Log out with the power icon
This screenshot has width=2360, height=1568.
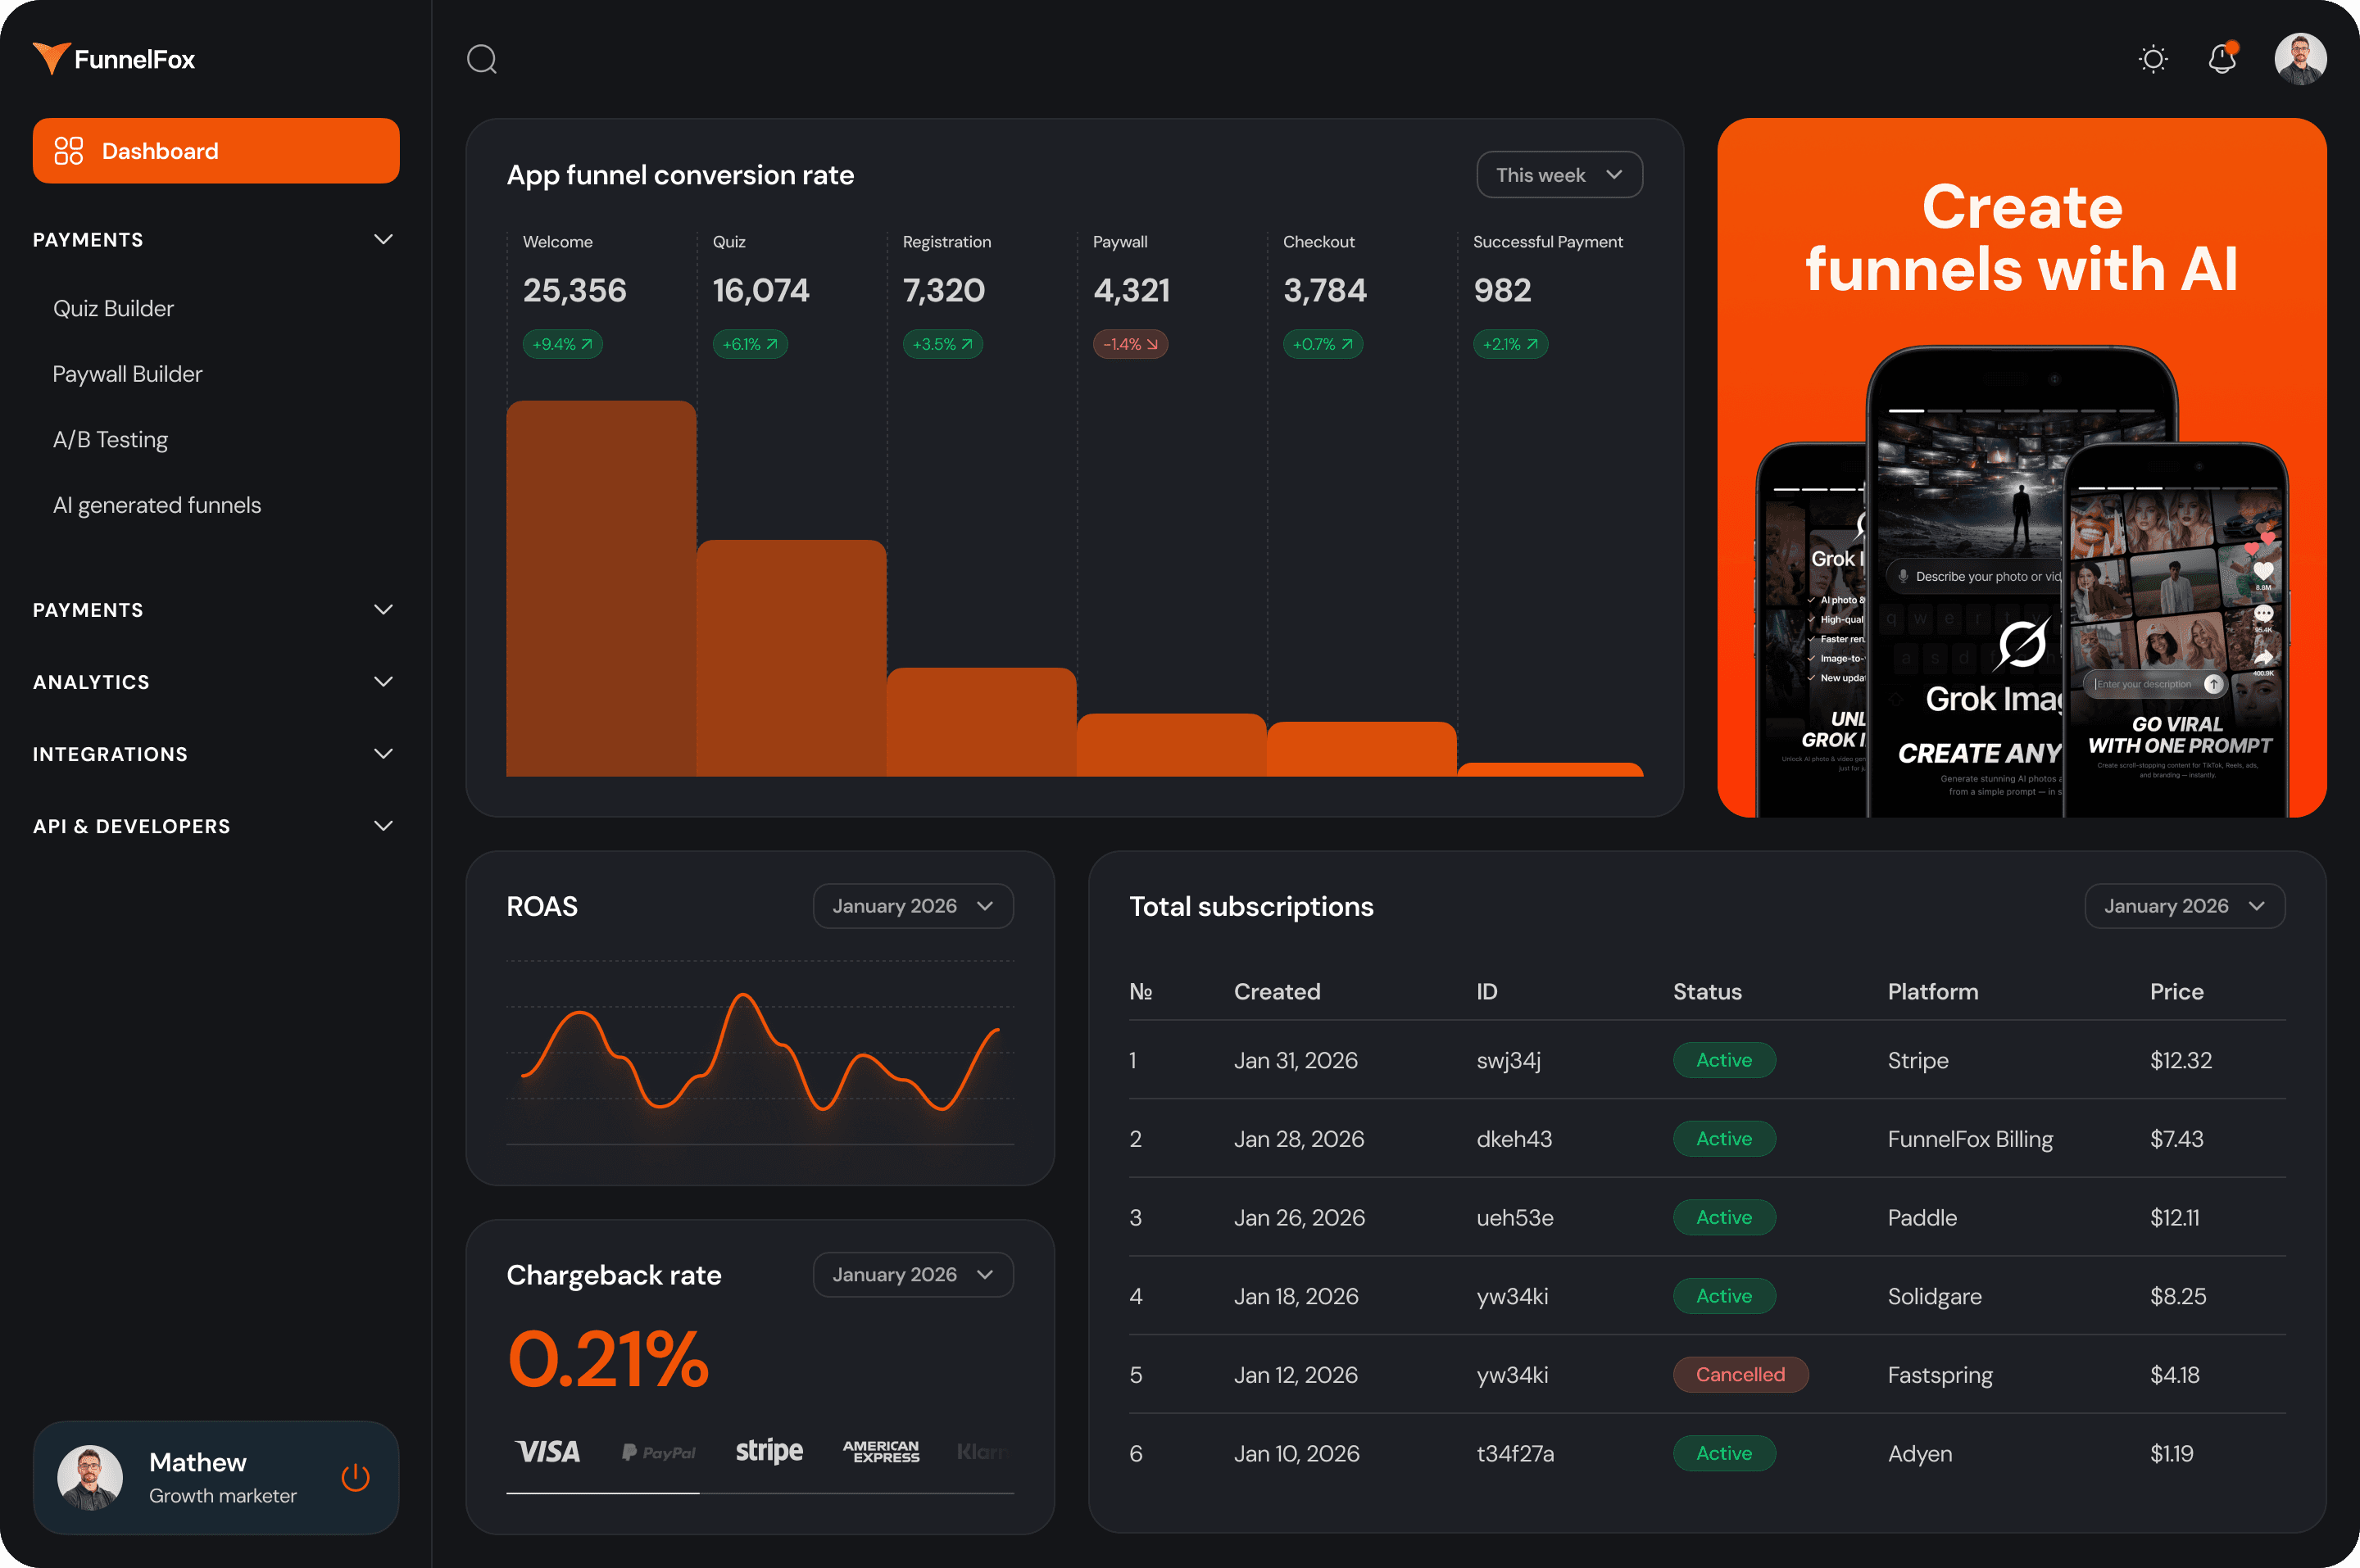(x=355, y=1477)
